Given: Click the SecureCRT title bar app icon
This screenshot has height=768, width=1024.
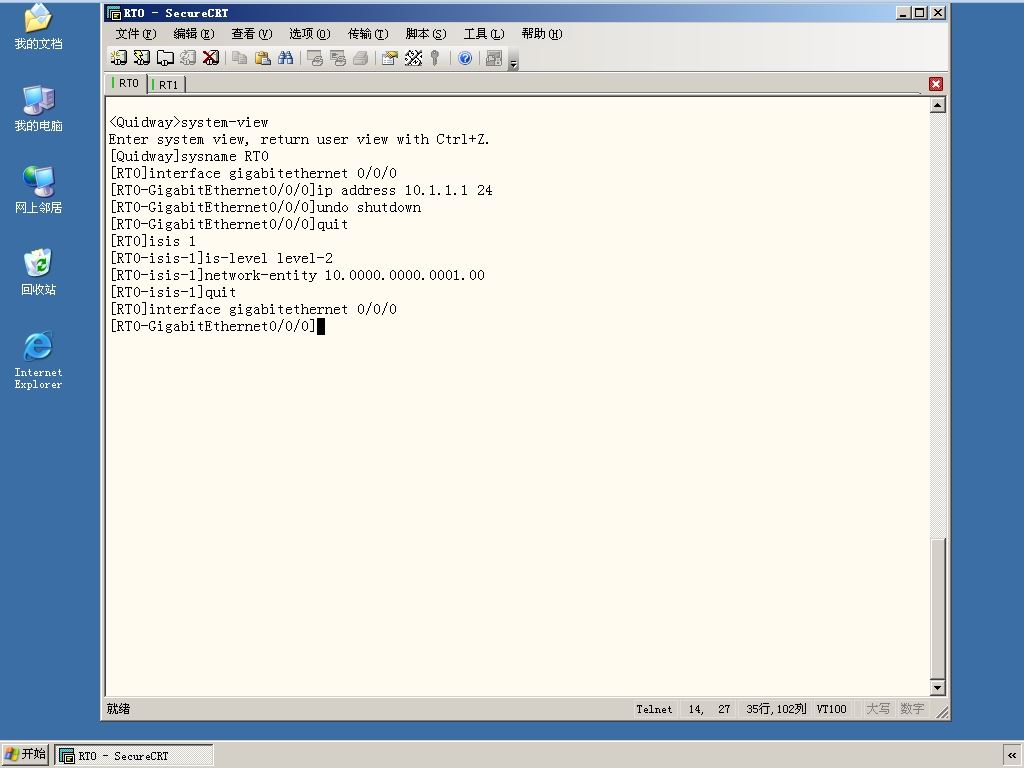Looking at the screenshot, I should coord(114,13).
